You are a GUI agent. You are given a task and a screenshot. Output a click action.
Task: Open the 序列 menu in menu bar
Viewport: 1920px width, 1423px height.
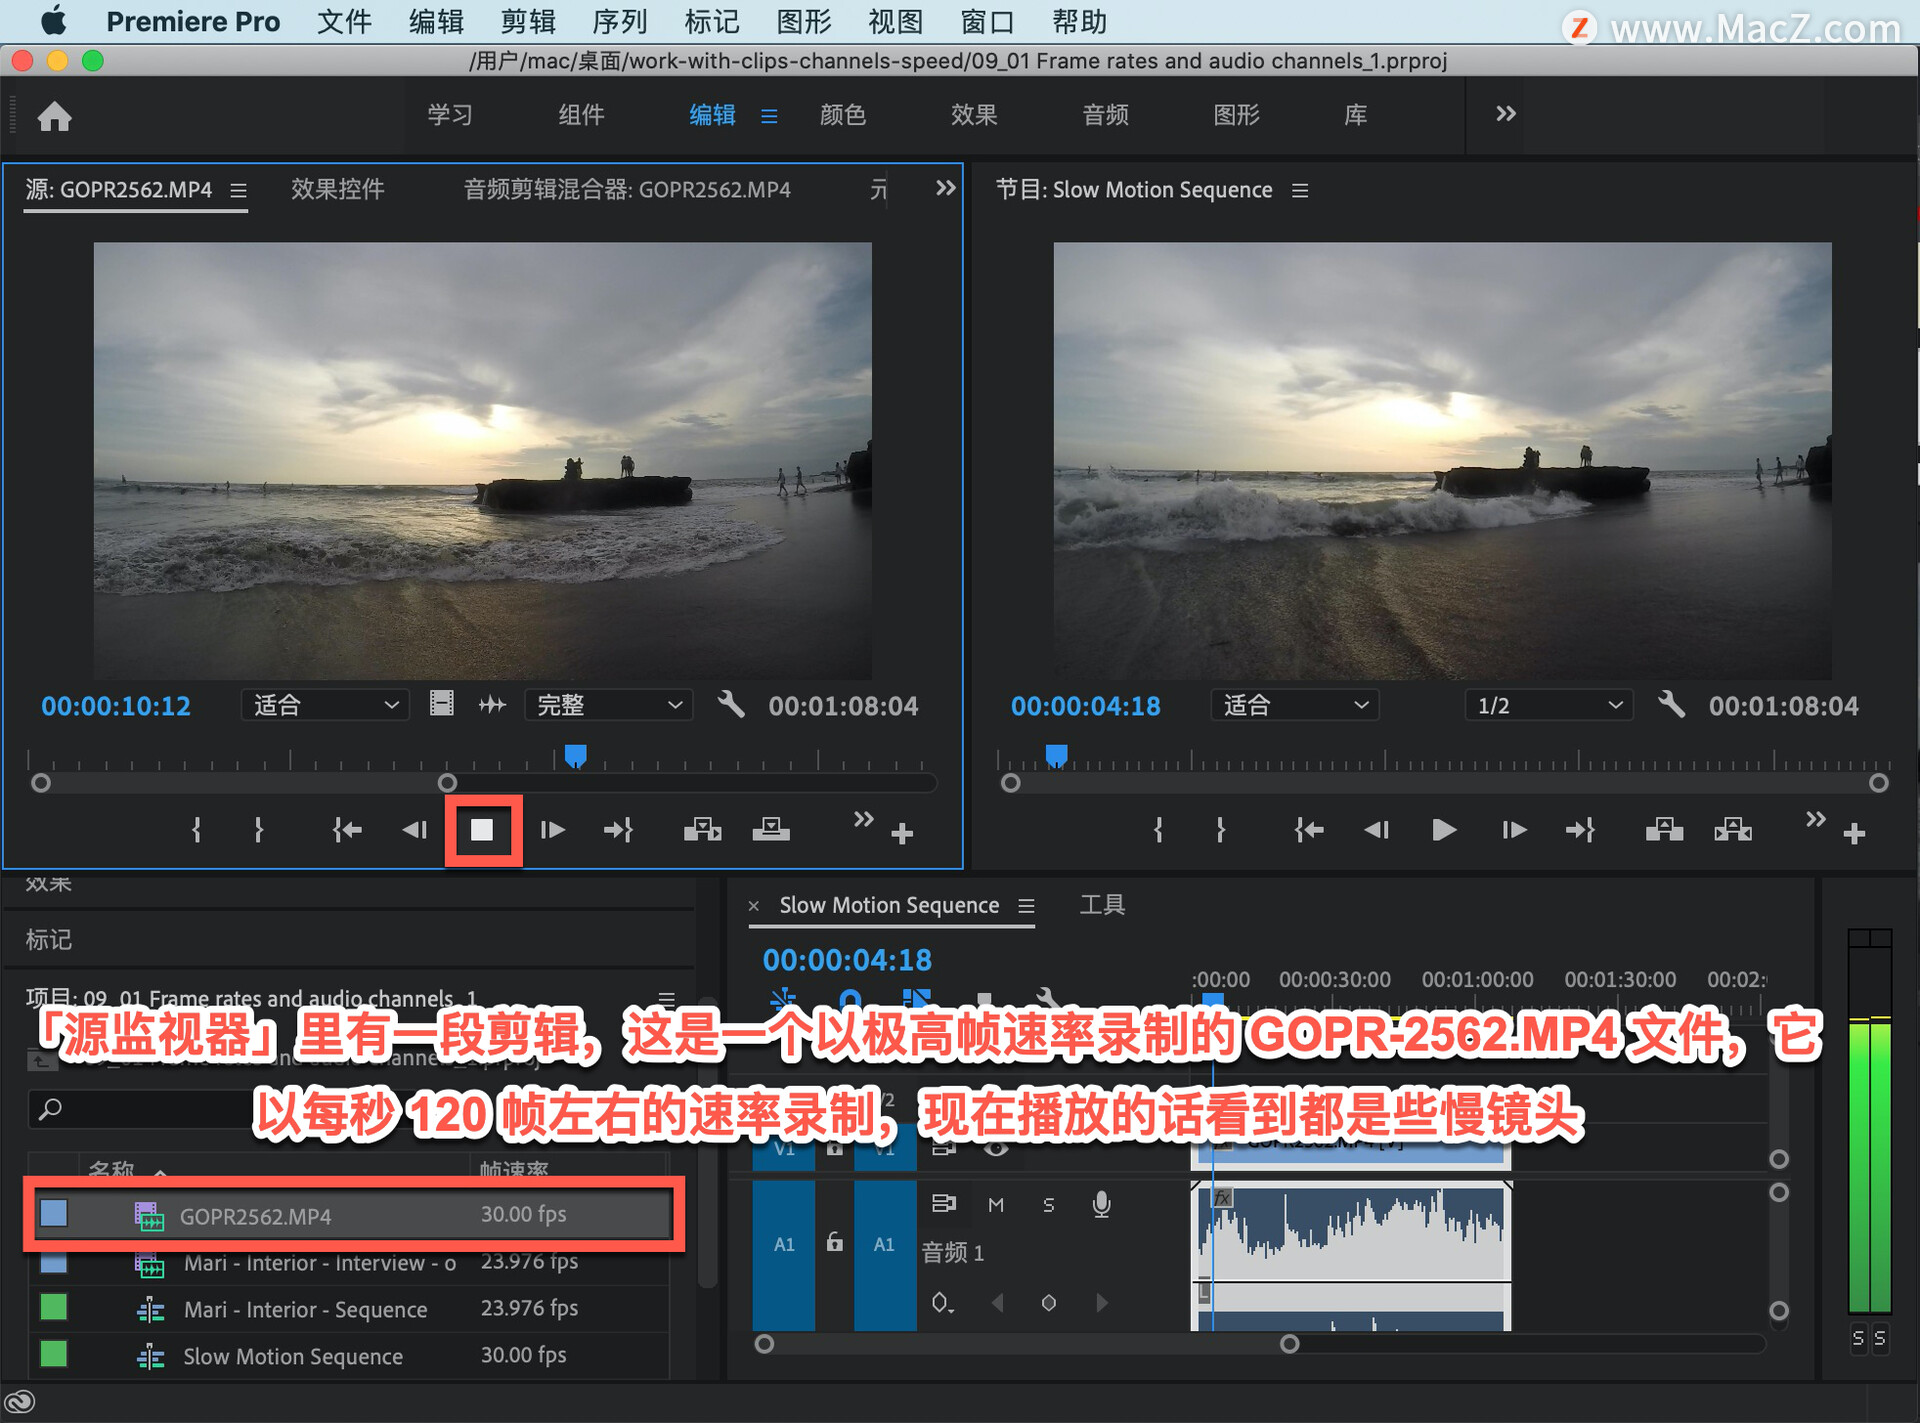pyautogui.click(x=619, y=21)
